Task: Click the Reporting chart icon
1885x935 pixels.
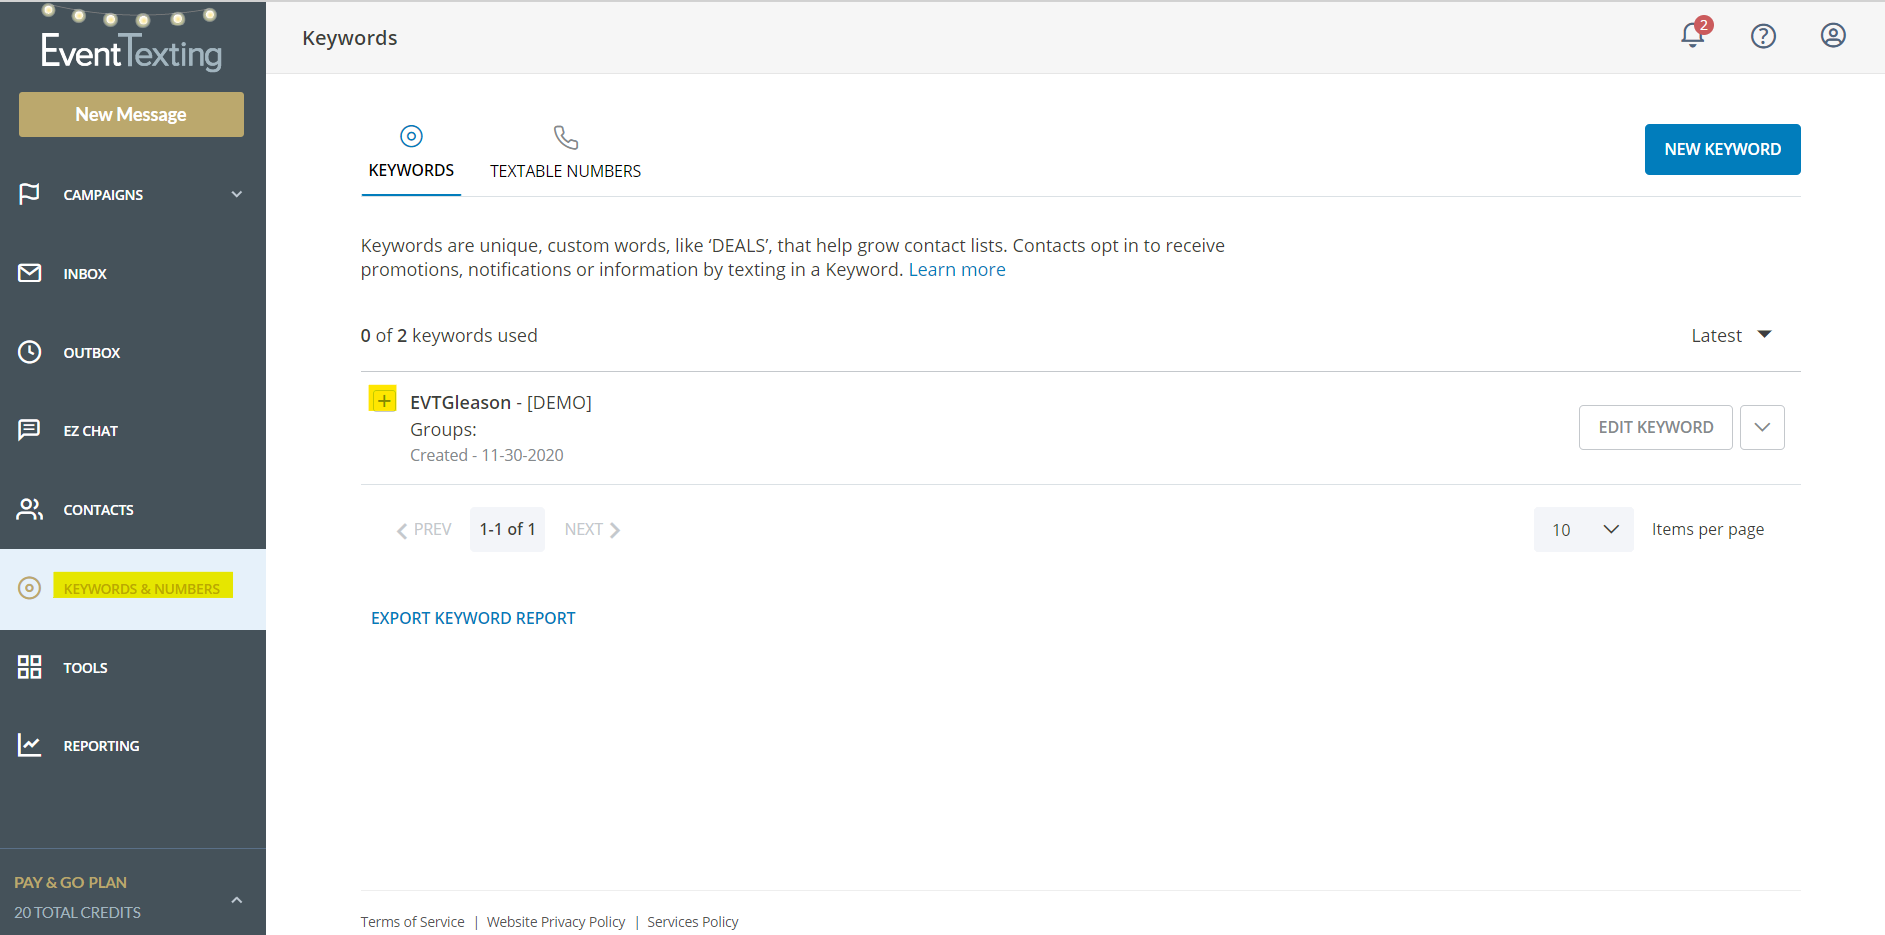Action: (30, 745)
